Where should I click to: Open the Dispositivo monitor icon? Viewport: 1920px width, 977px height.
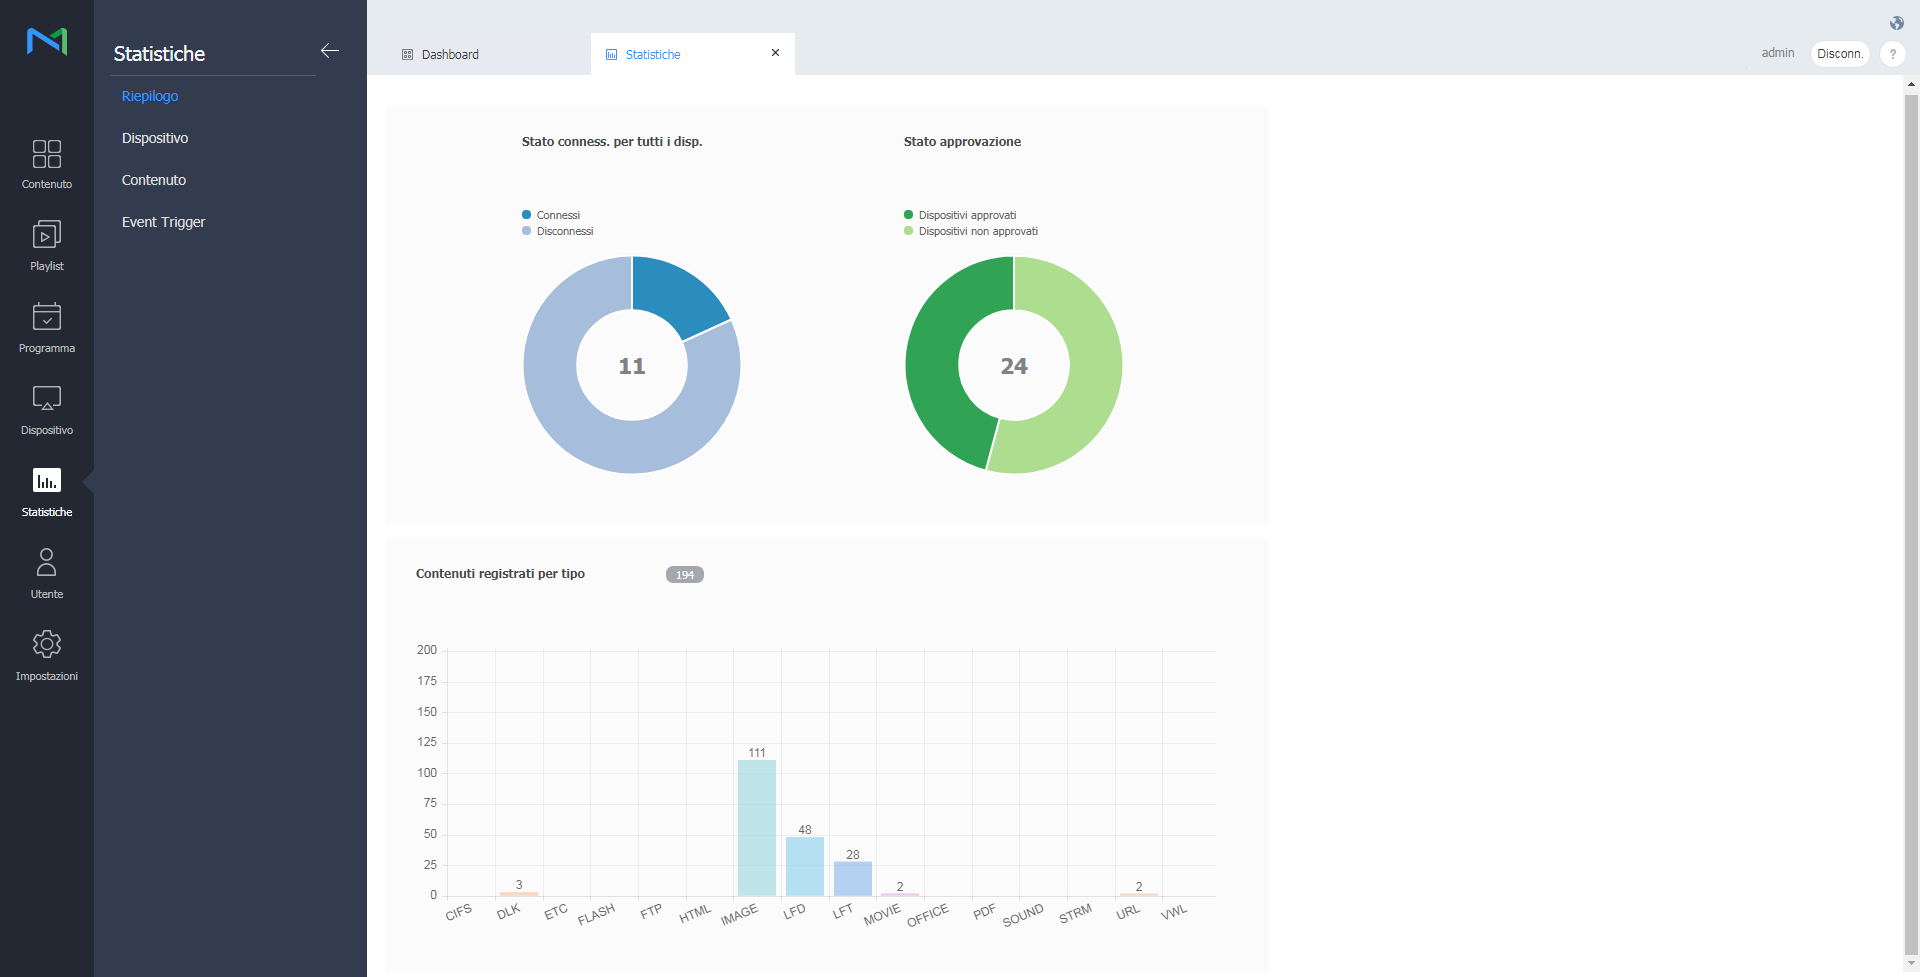tap(47, 399)
